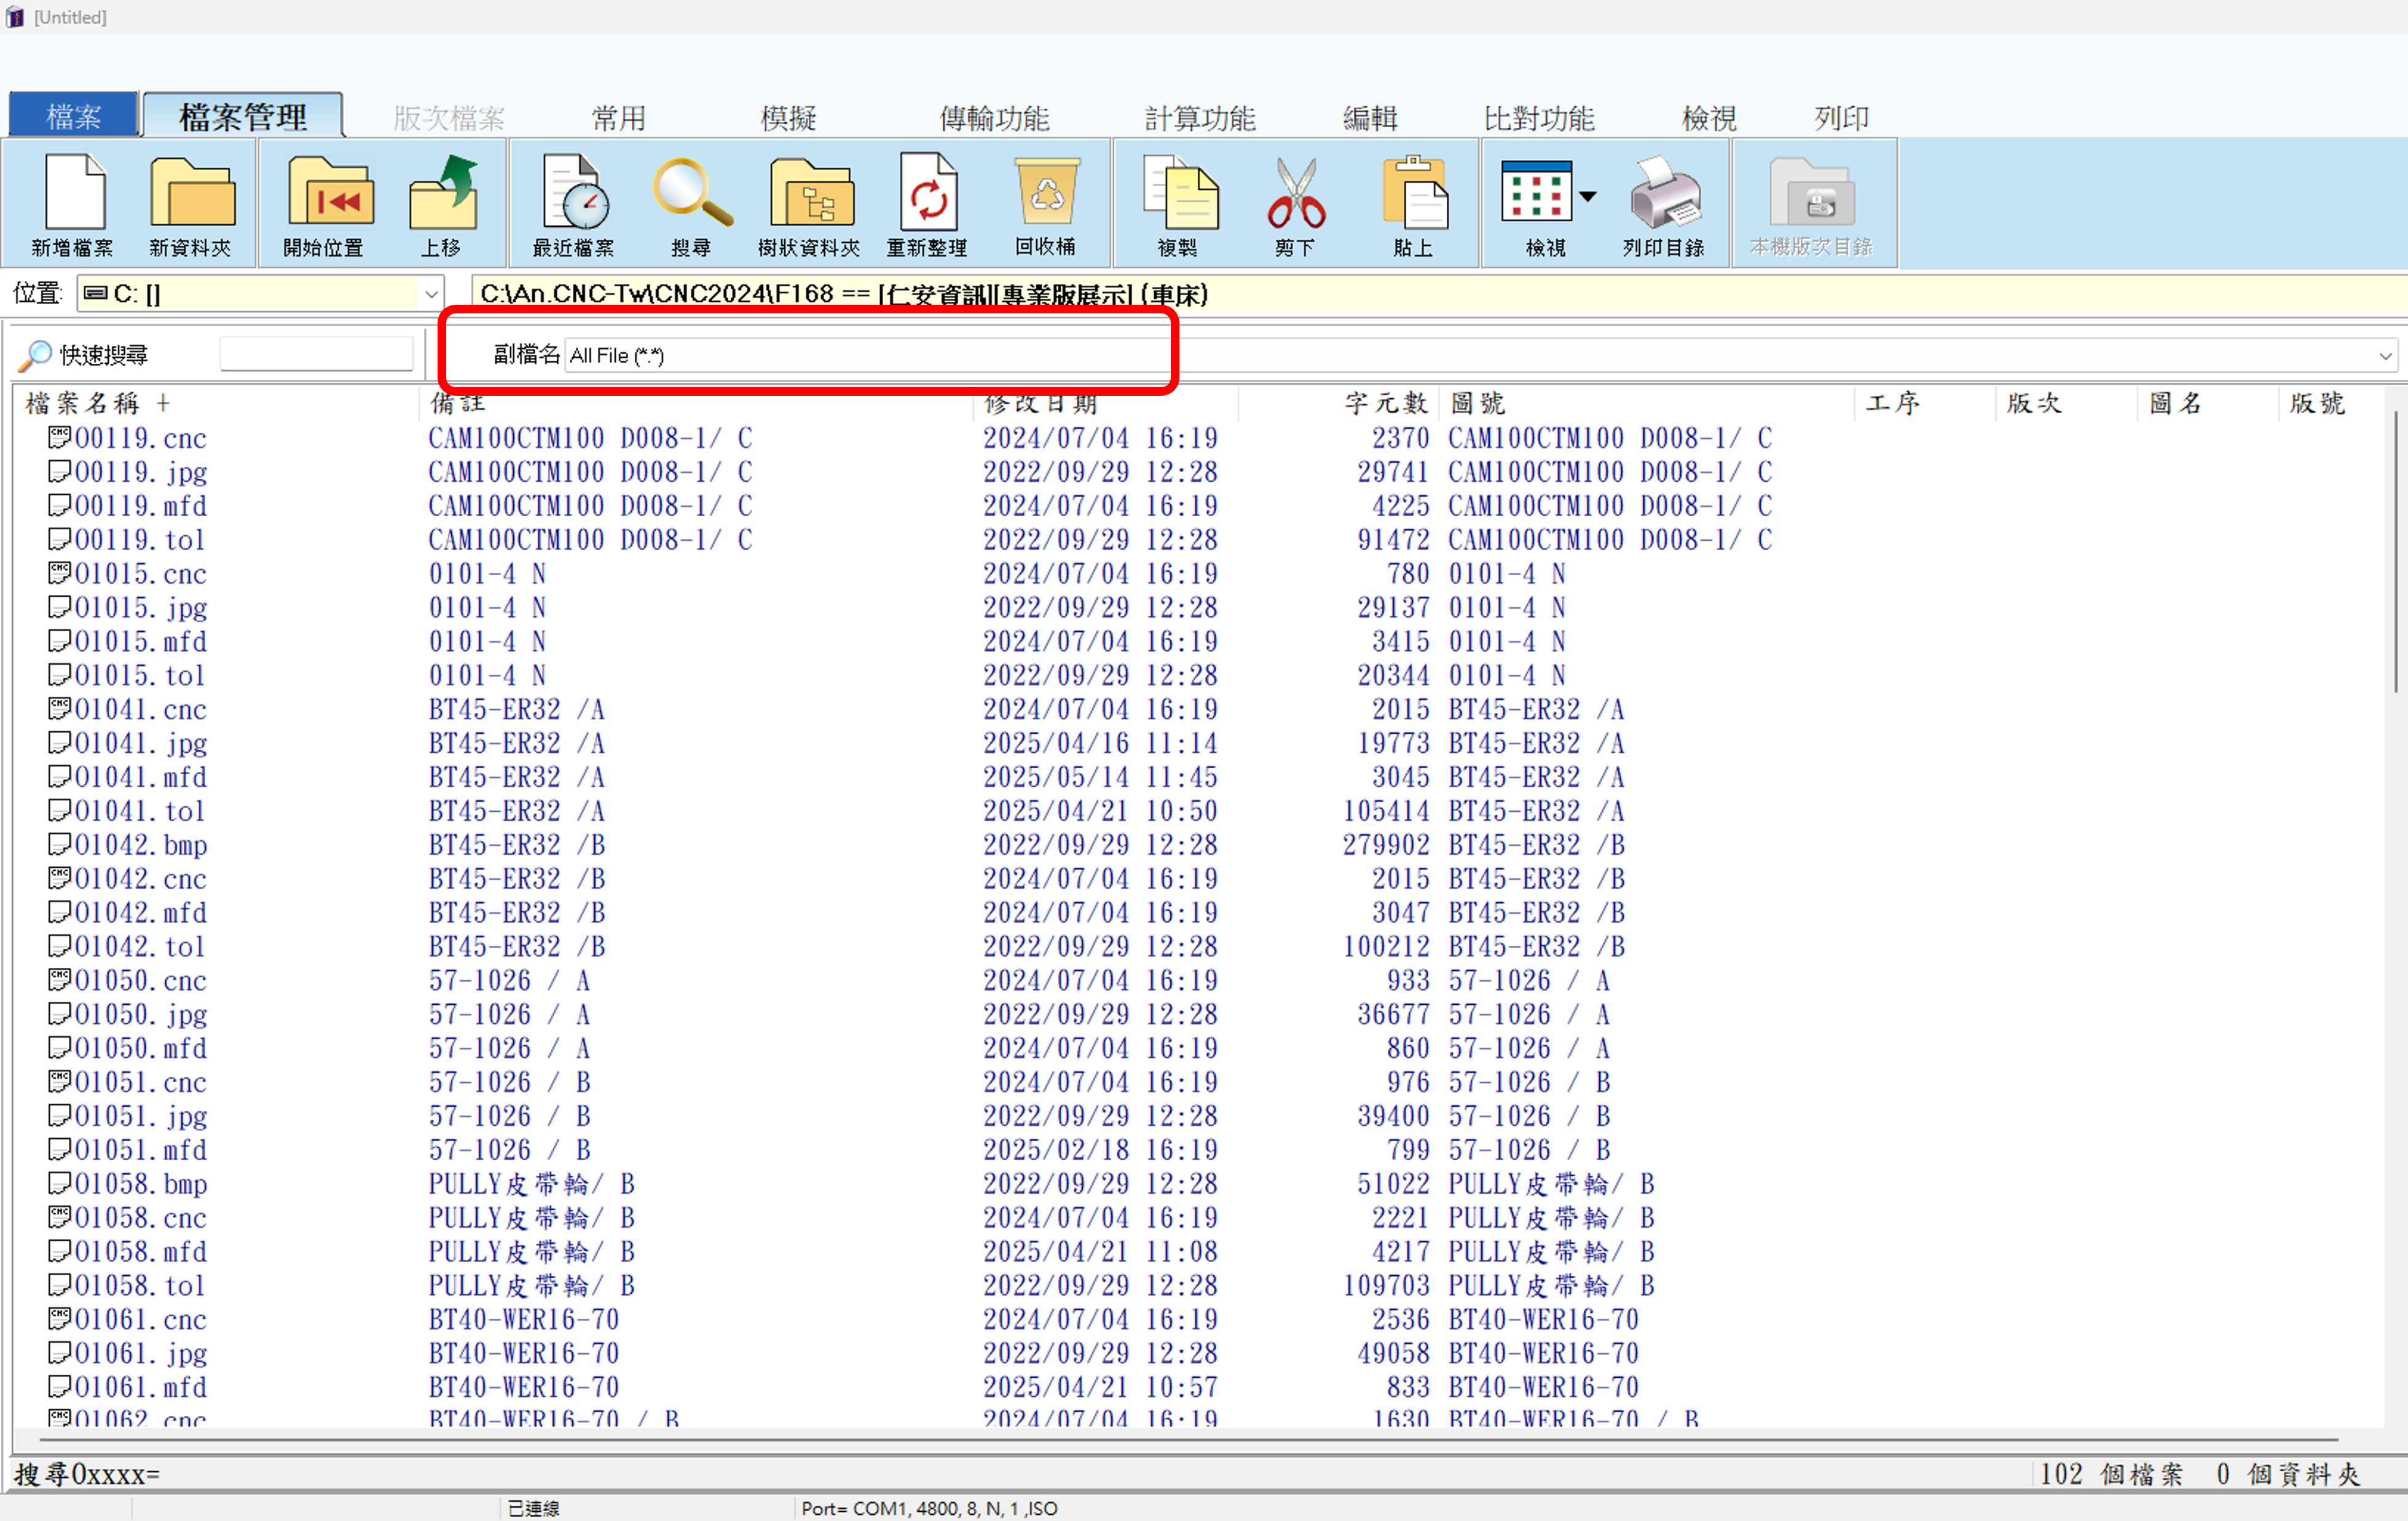Open the 回收桶 recycle bin
Image resolution: width=2408 pixels, height=1521 pixels.
coord(1045,204)
